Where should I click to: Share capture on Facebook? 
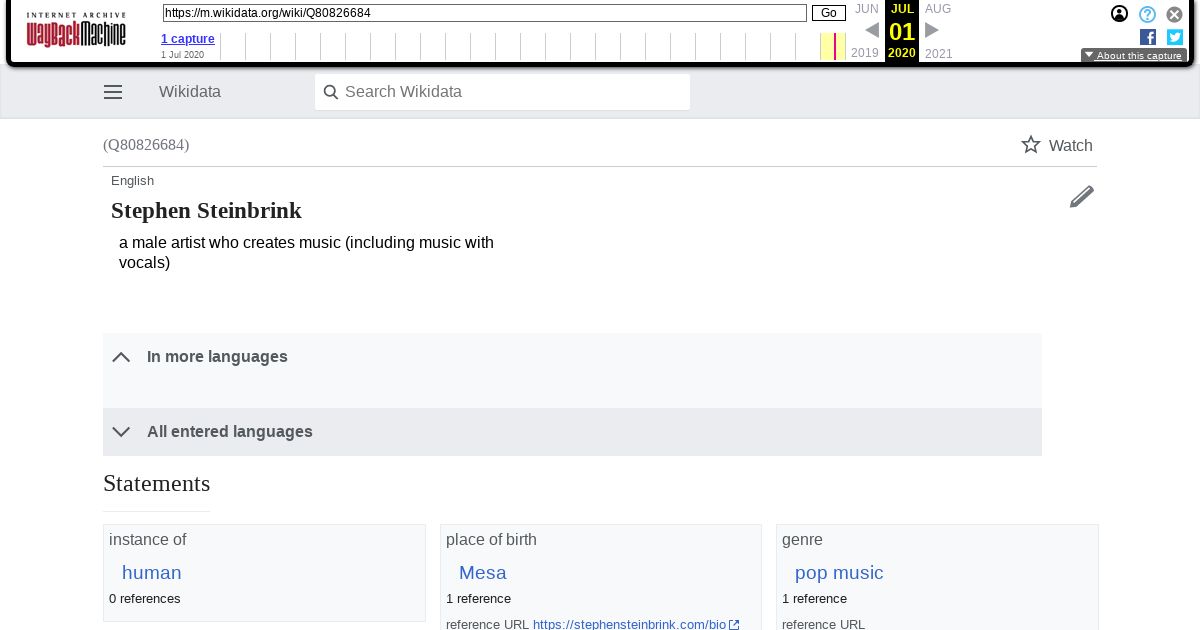point(1148,37)
